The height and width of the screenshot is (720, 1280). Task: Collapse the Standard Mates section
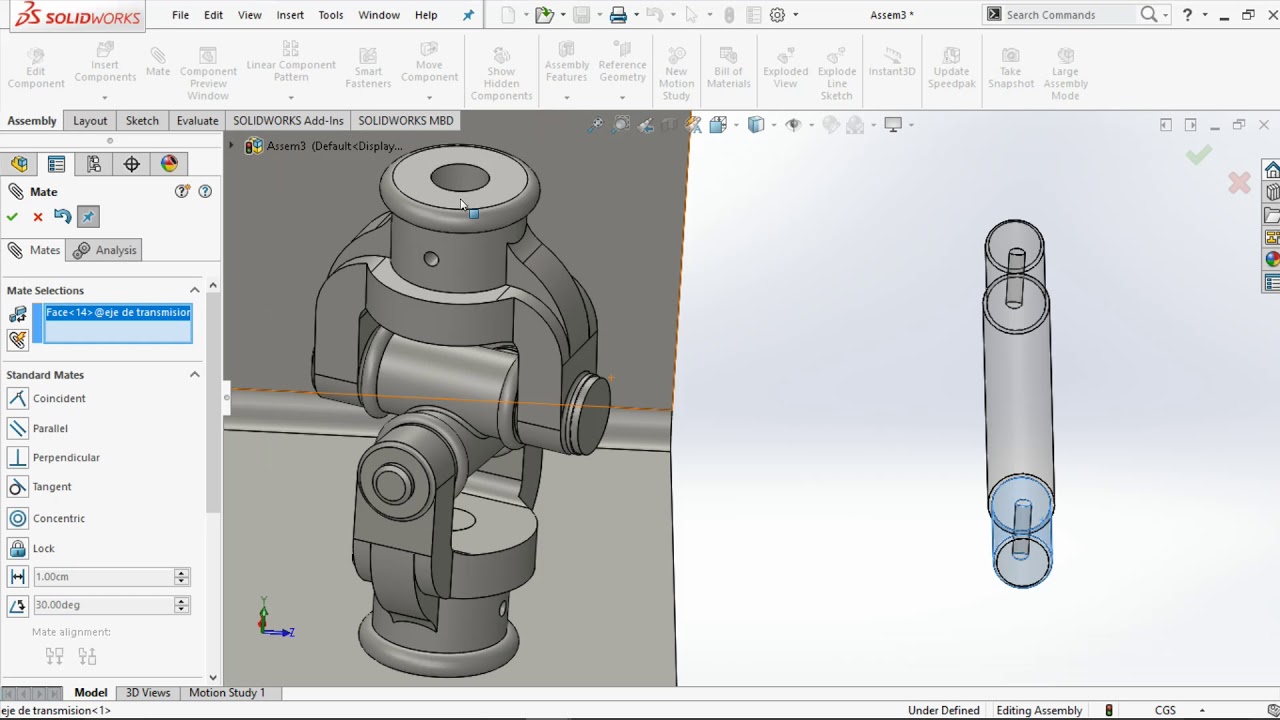pos(195,374)
